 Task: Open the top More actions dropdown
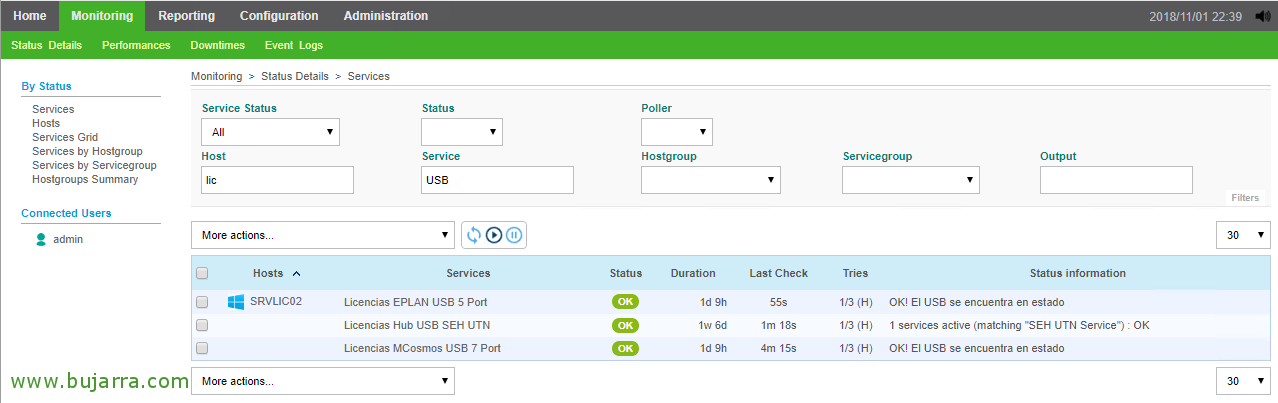pyautogui.click(x=322, y=235)
